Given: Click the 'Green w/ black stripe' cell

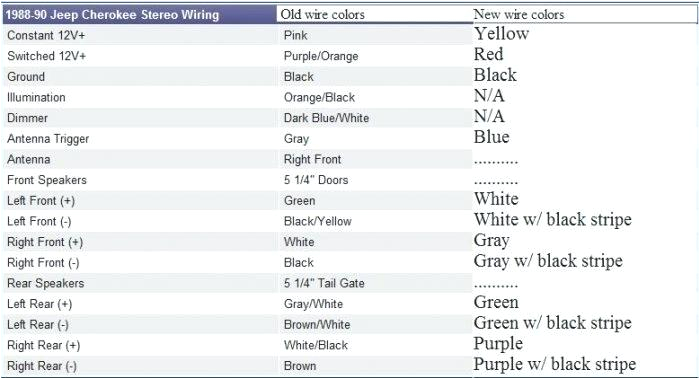Looking at the screenshot, I should 553,323.
